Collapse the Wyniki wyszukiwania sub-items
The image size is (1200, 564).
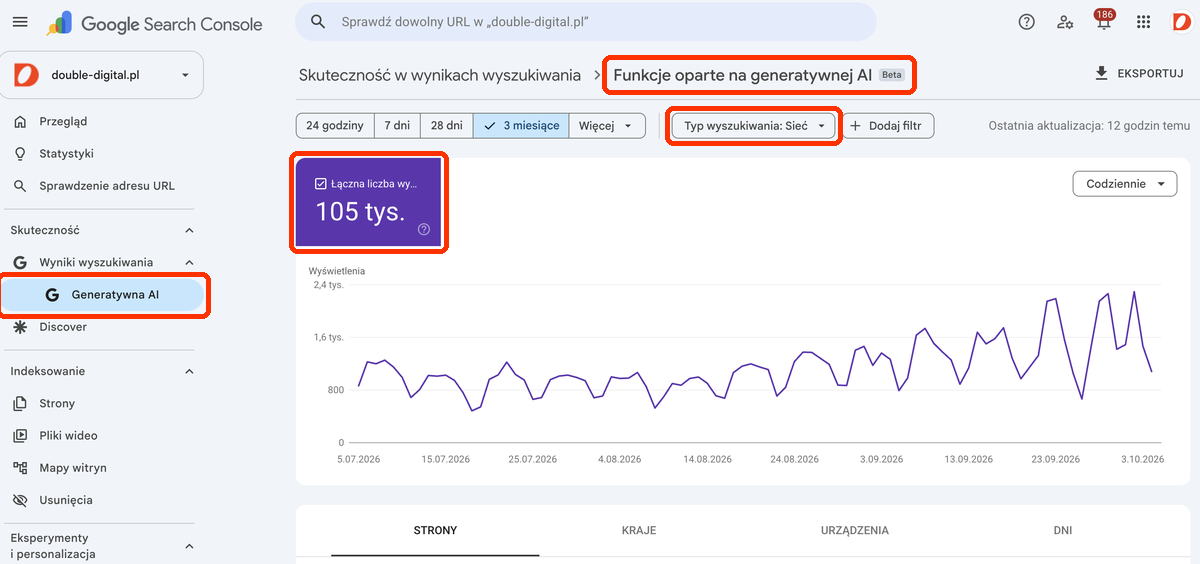(x=189, y=262)
